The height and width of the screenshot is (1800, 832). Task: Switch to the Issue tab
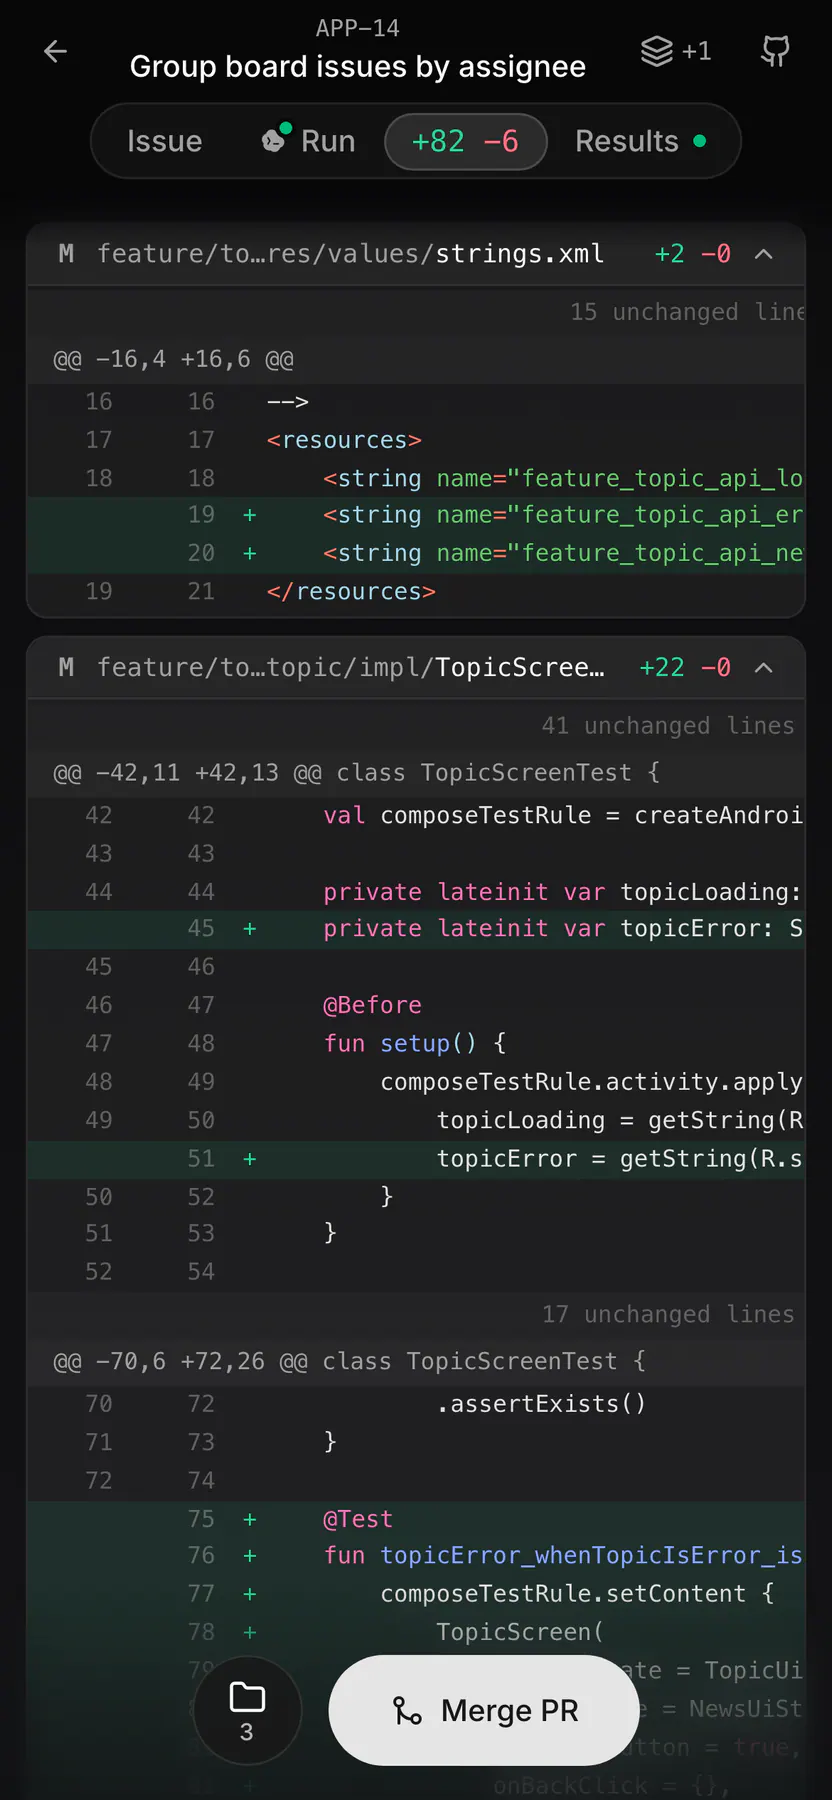(x=165, y=141)
